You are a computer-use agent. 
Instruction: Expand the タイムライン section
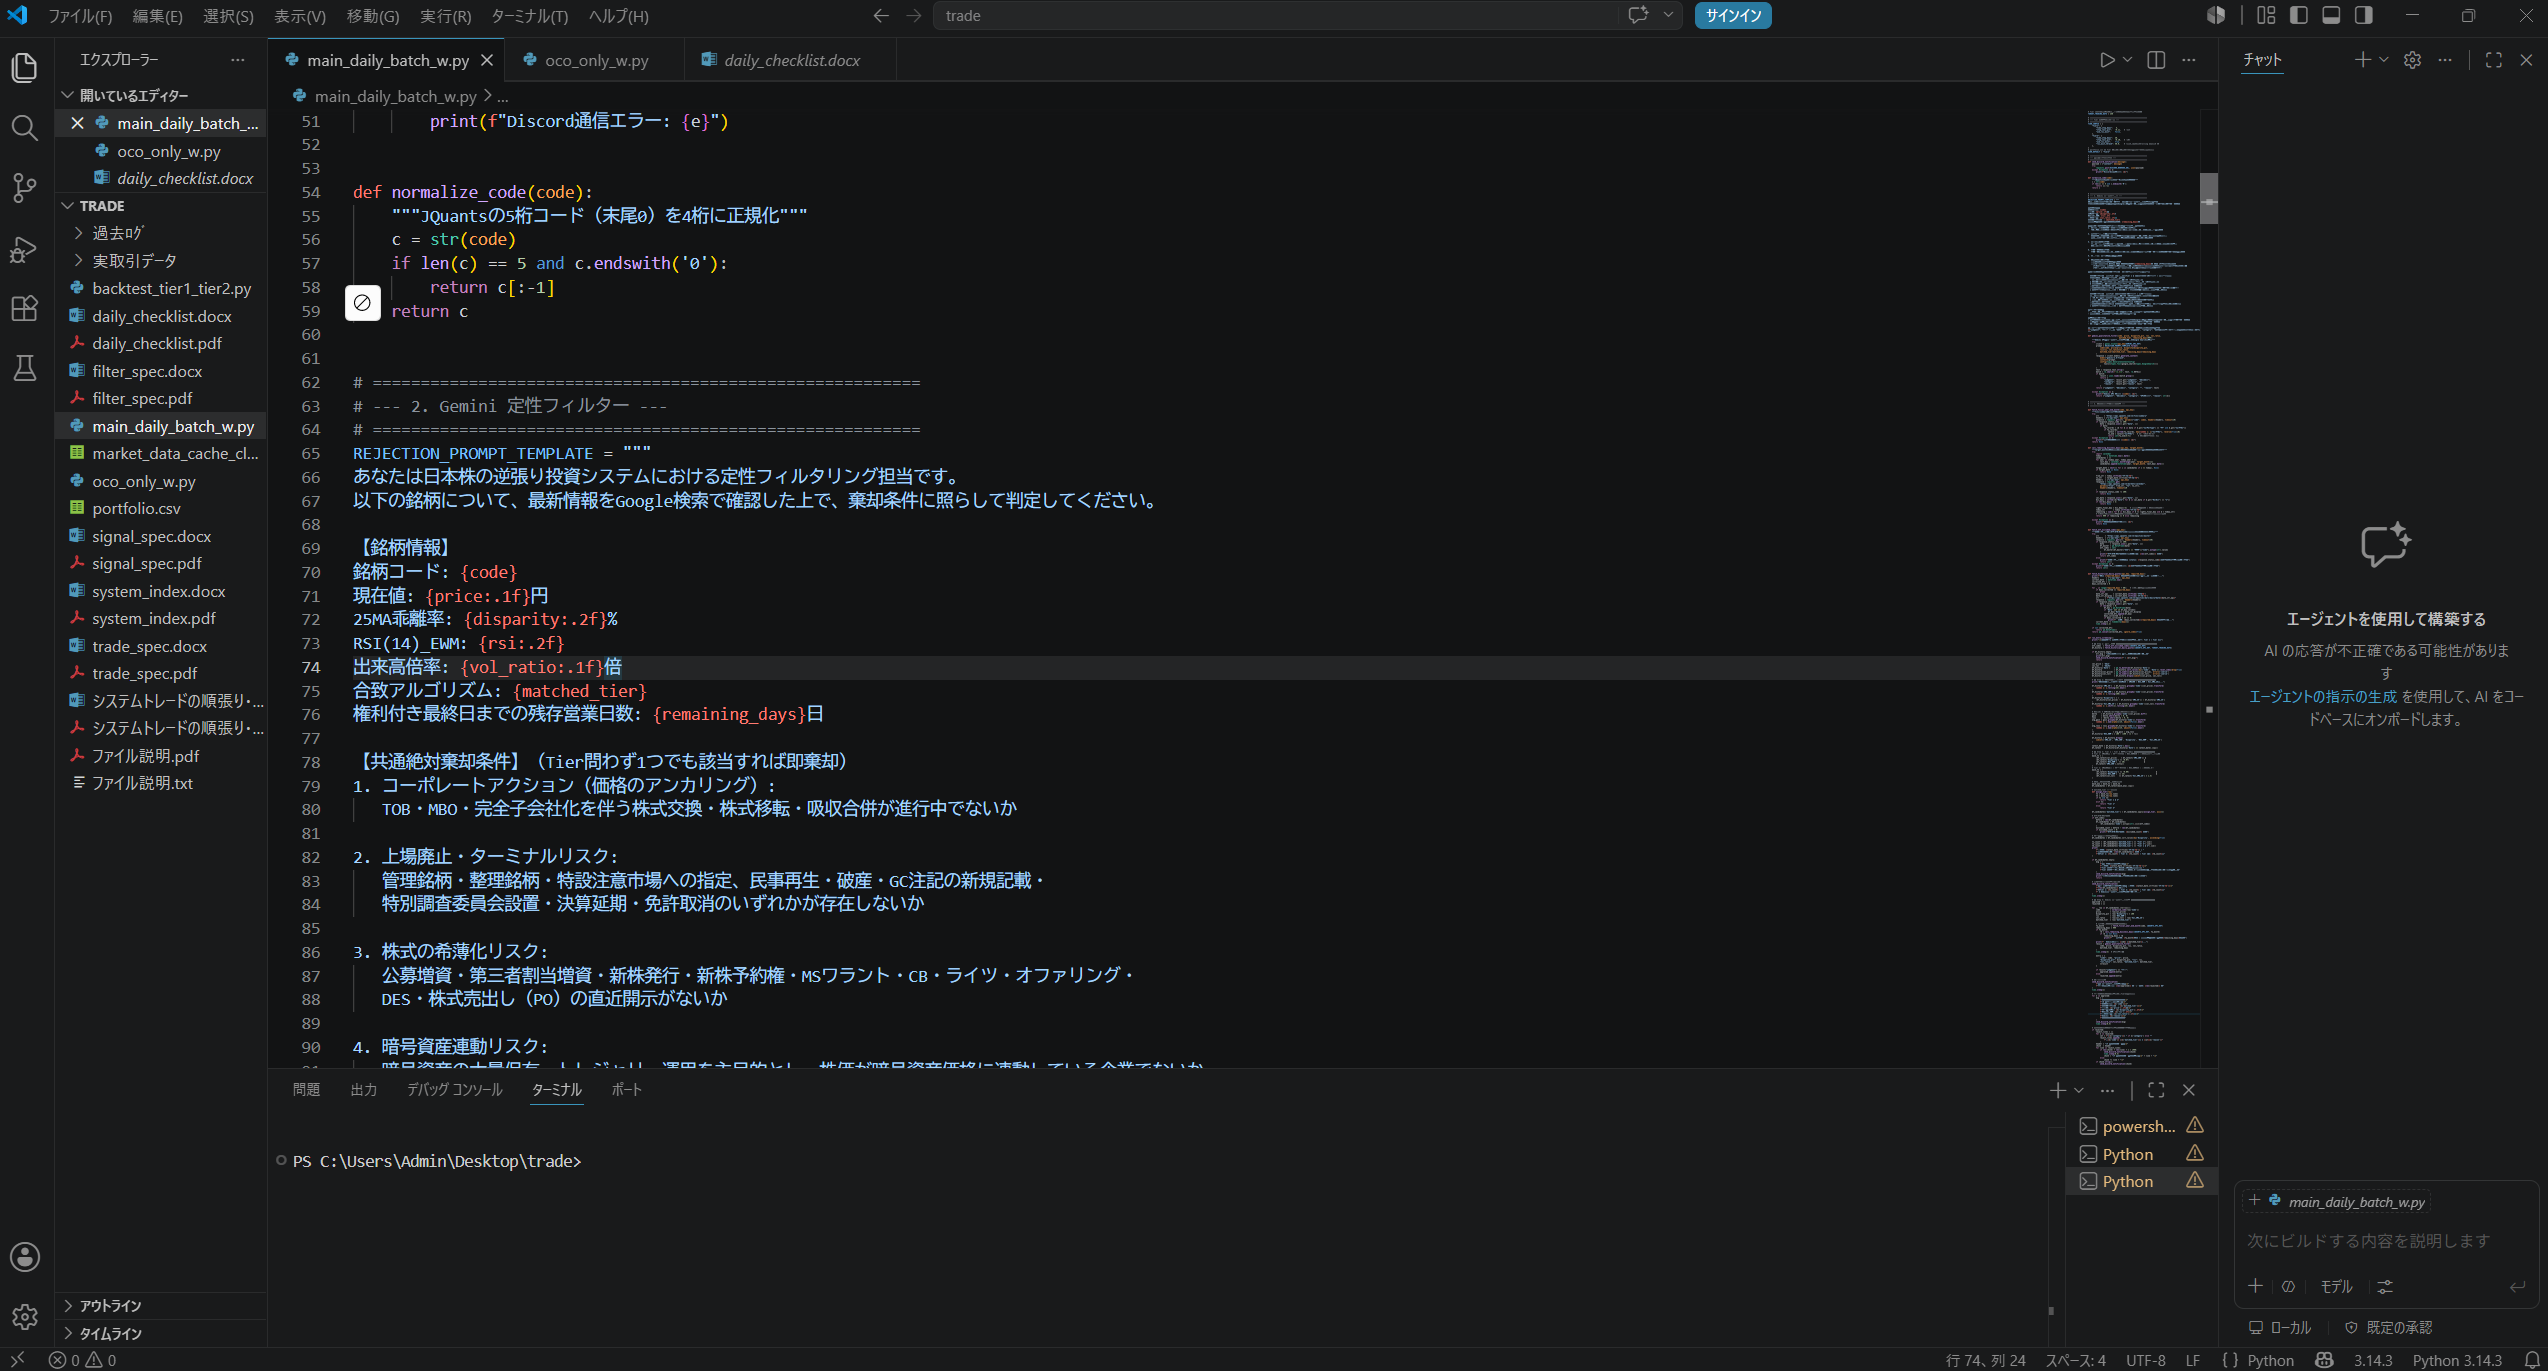point(161,1334)
